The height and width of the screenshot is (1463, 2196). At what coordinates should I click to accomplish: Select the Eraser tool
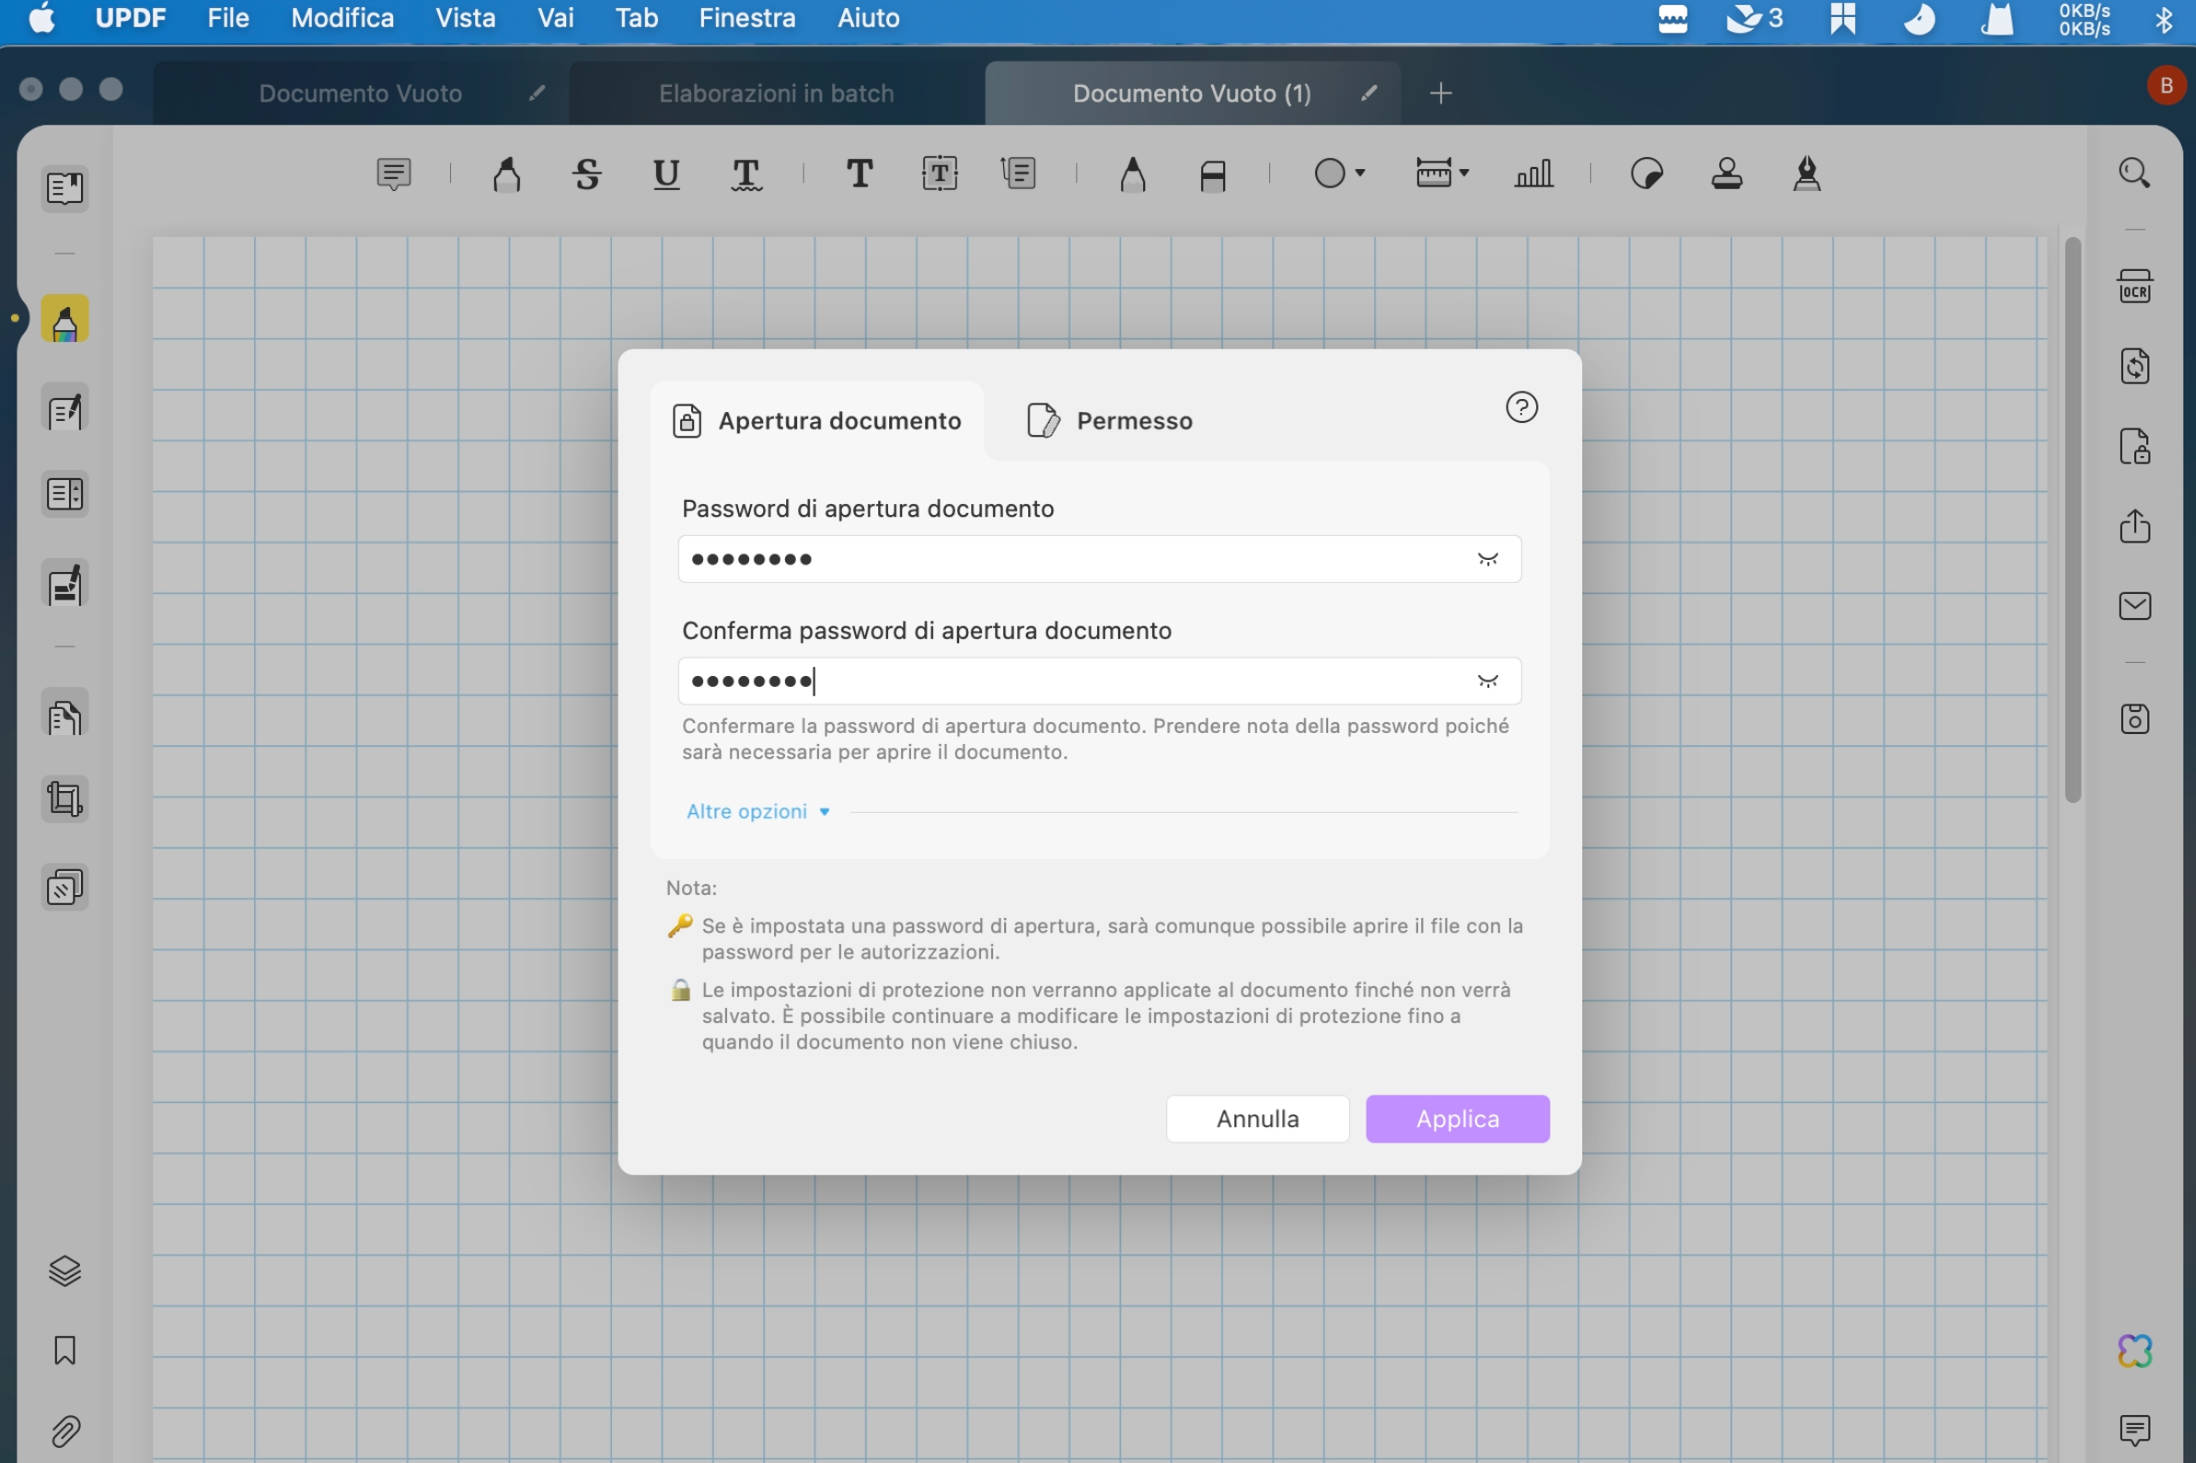point(1213,174)
